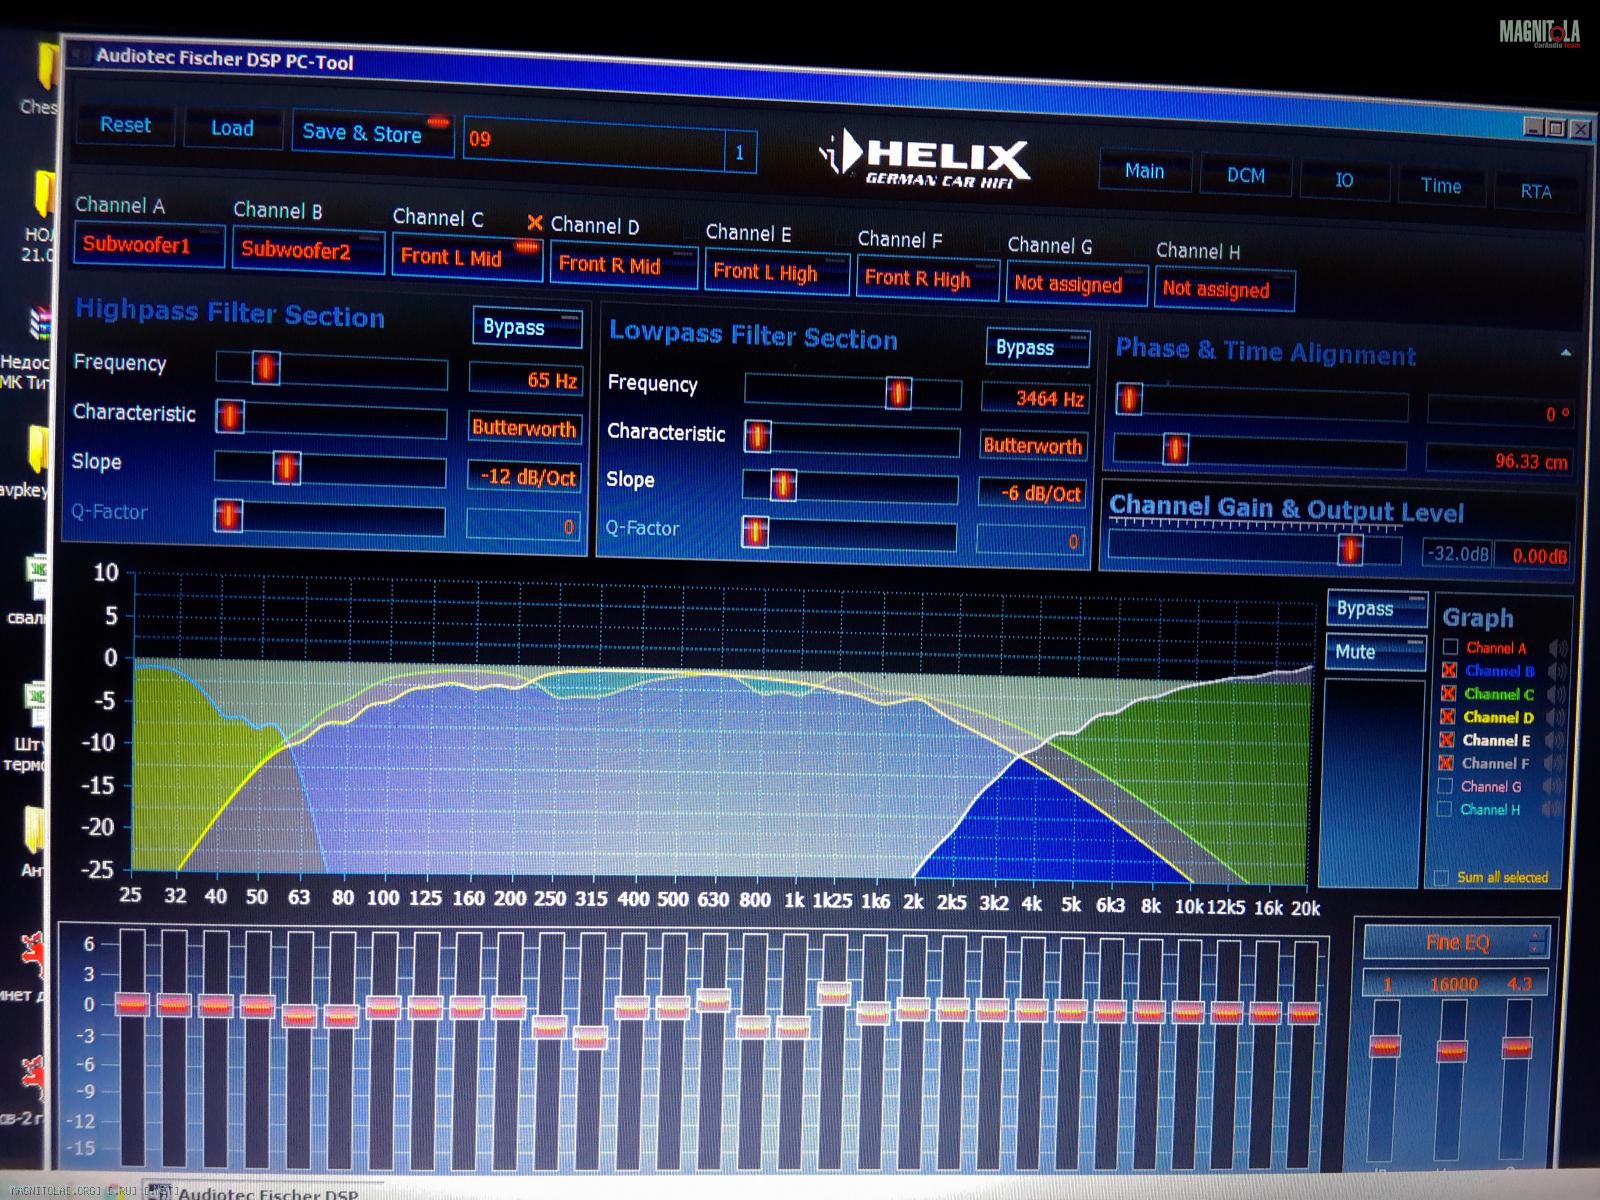The image size is (1600, 1200).
Task: Select Channel H Not assigned button
Action: coord(1225,290)
